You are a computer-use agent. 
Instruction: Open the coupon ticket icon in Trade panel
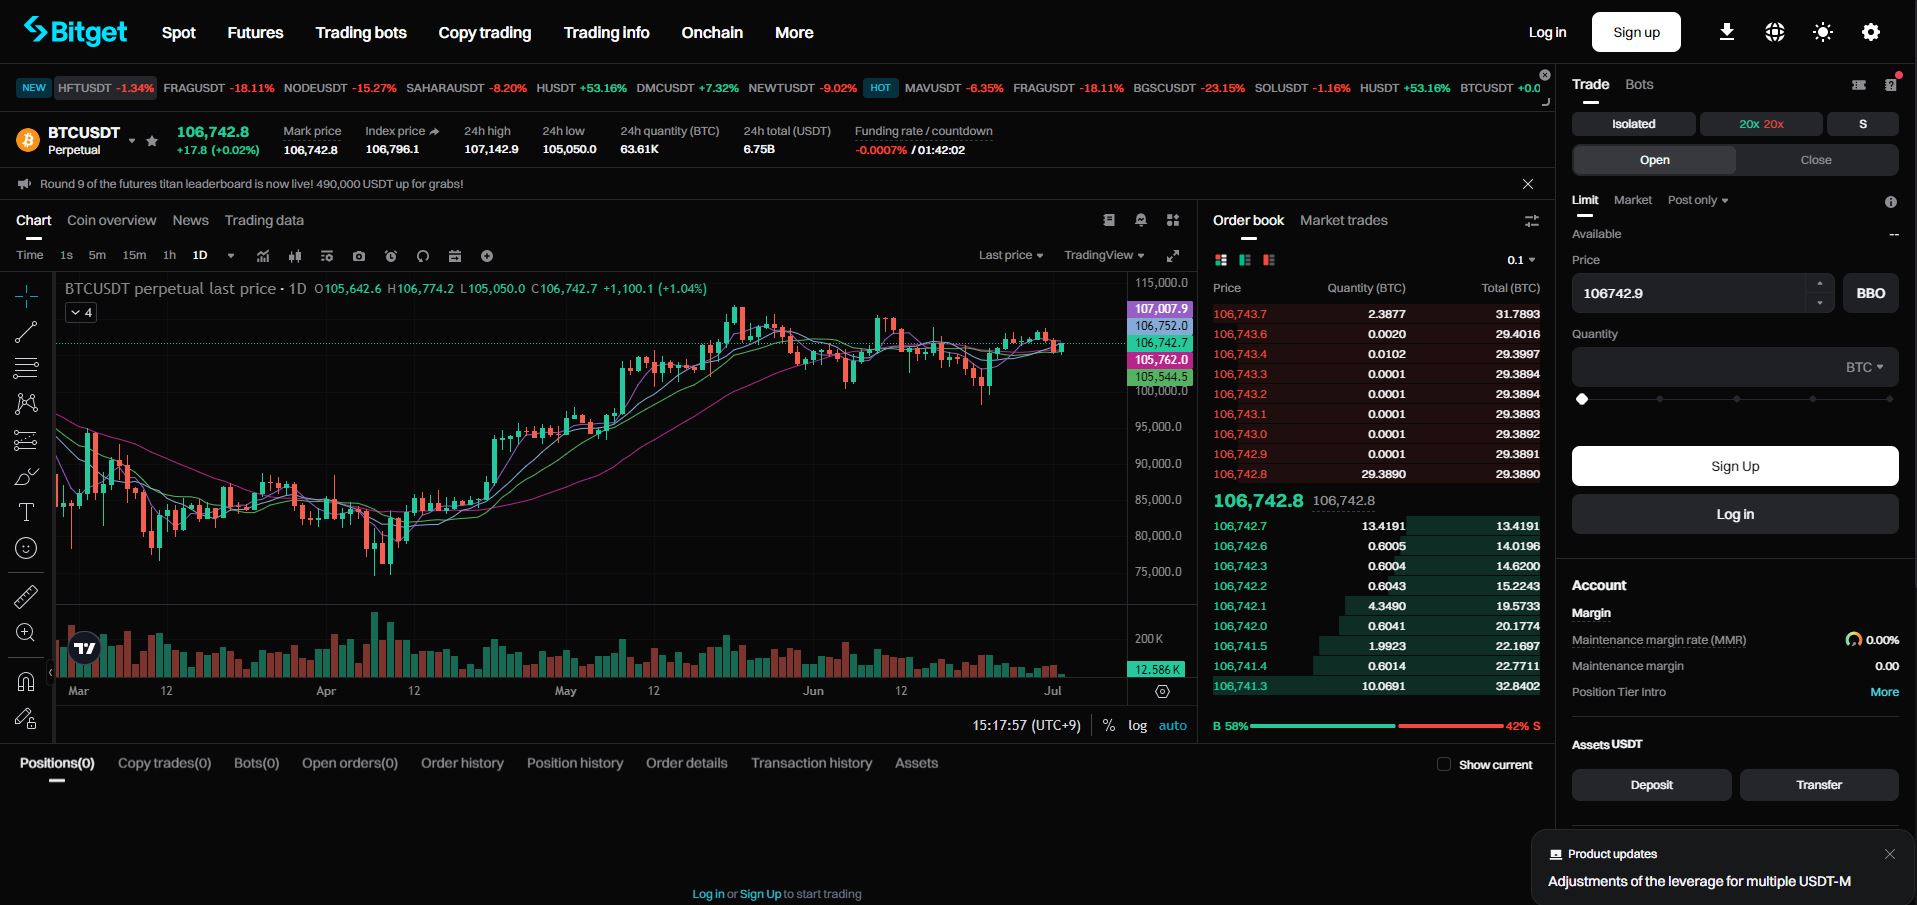[1859, 85]
